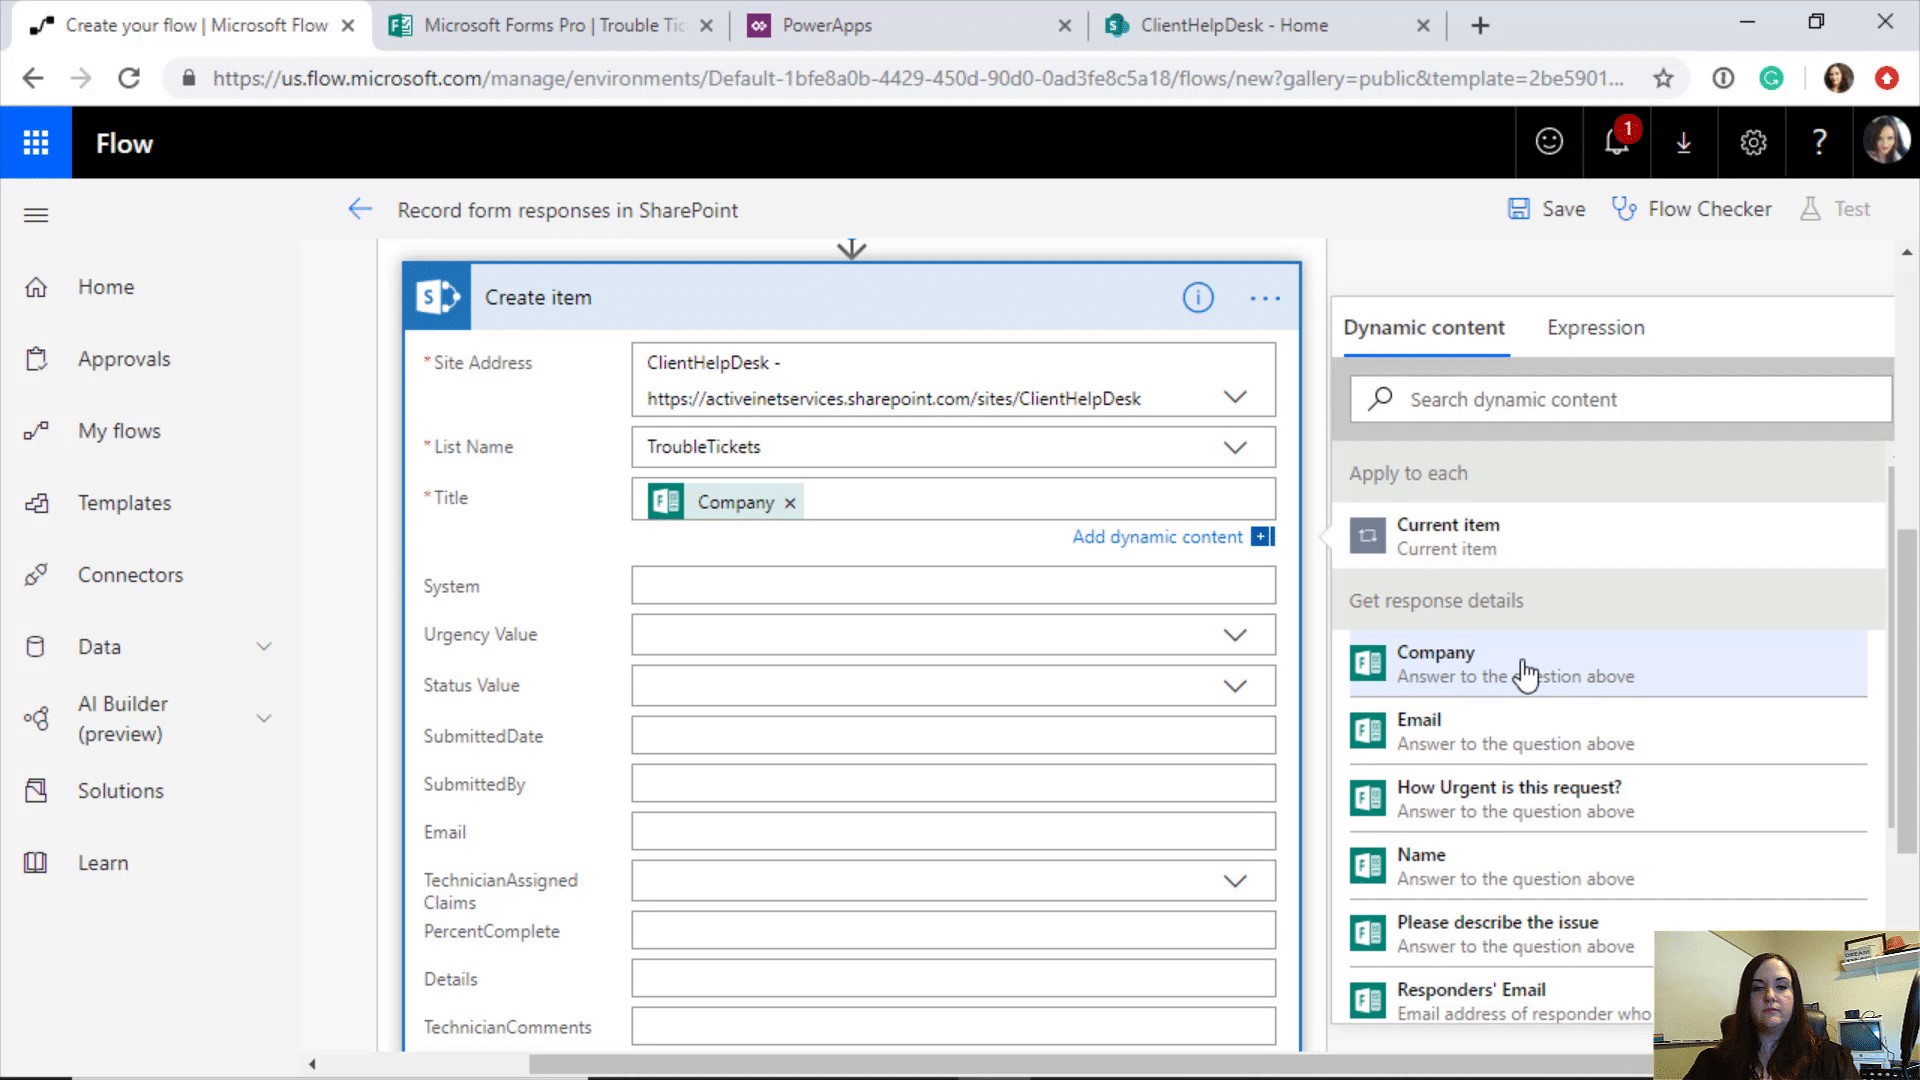This screenshot has width=1920, height=1080.
Task: Click the SubmittedDate input field
Action: (x=953, y=735)
